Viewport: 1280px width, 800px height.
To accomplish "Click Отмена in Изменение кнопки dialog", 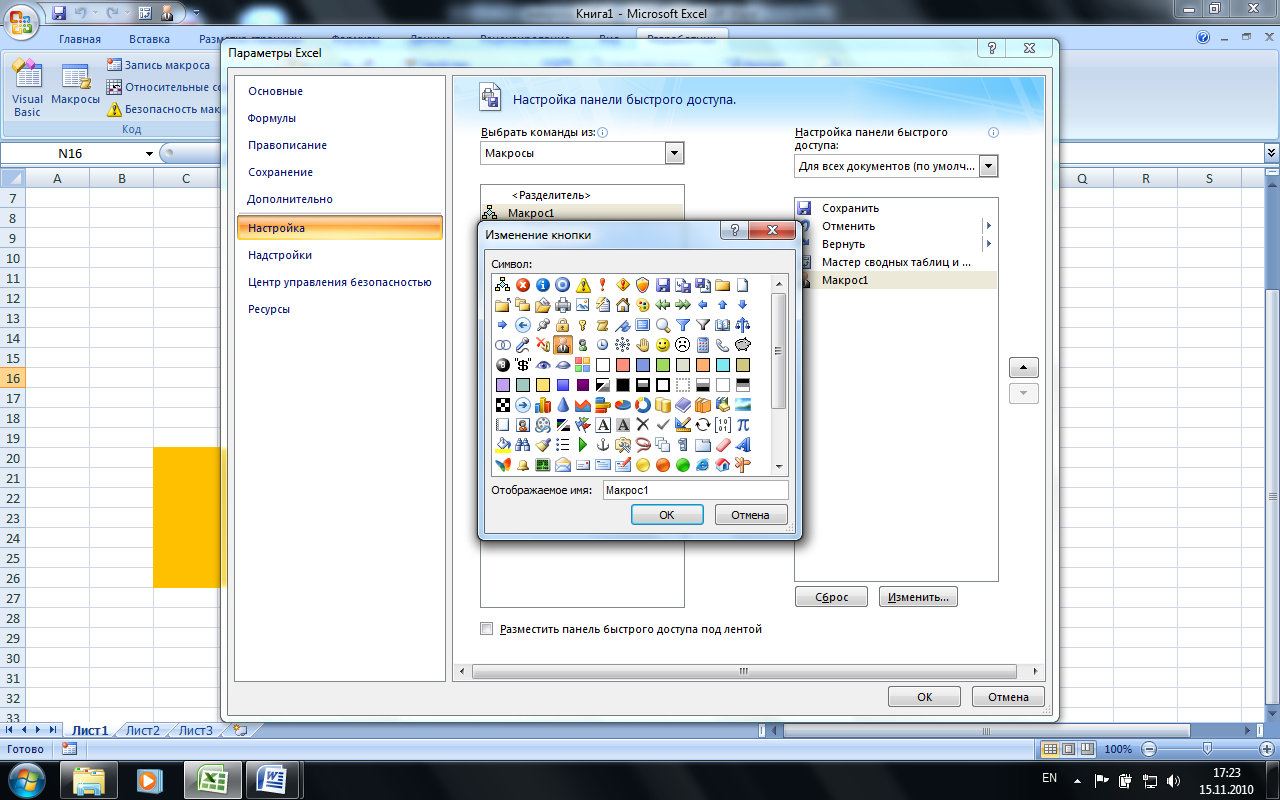I will point(750,515).
